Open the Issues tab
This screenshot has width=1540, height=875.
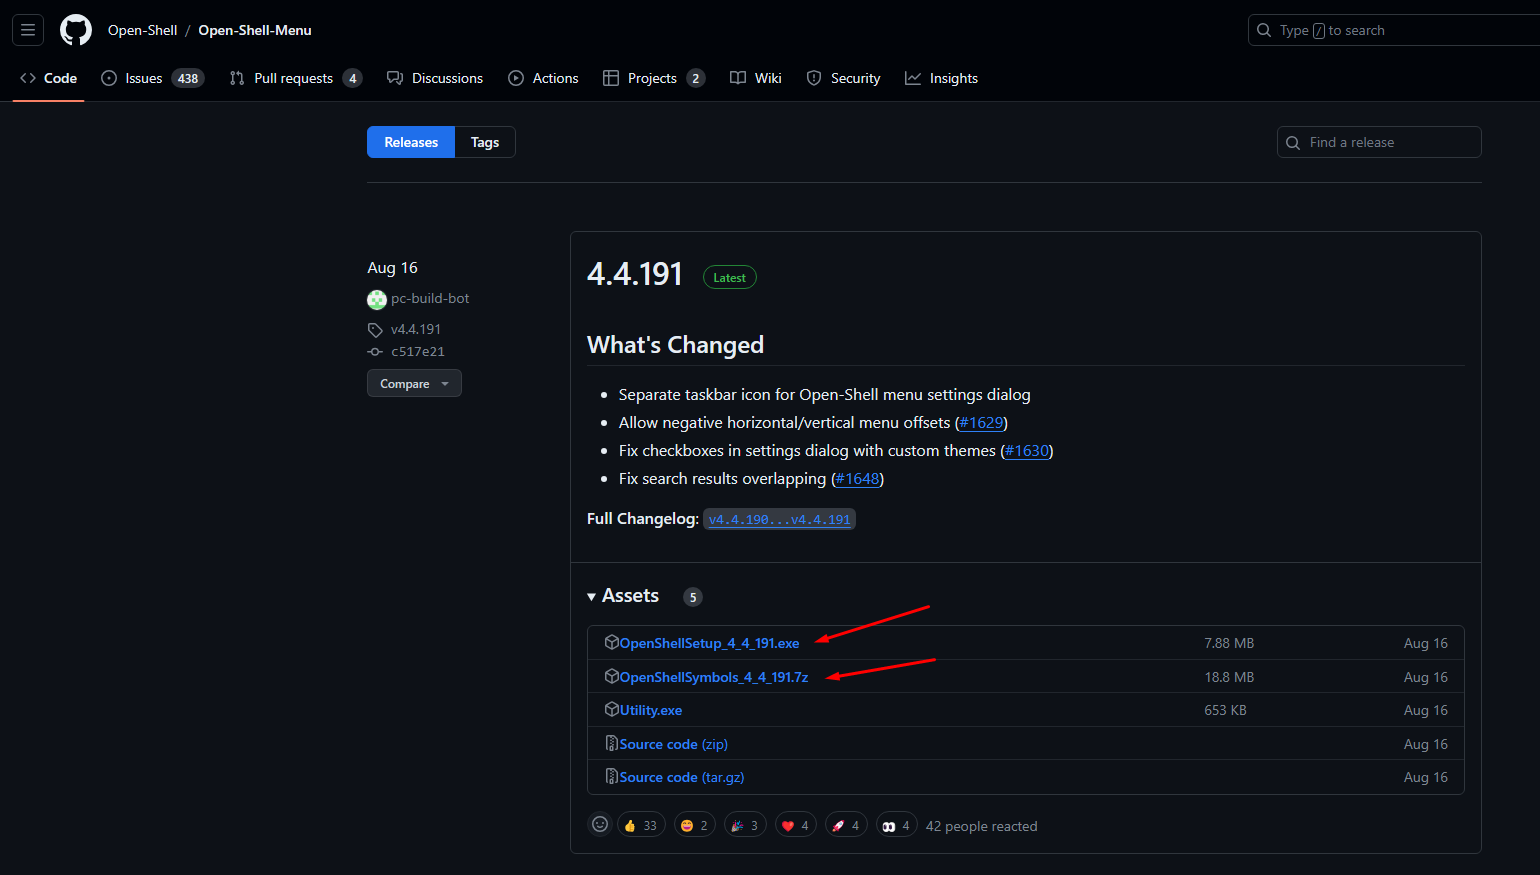[152, 78]
